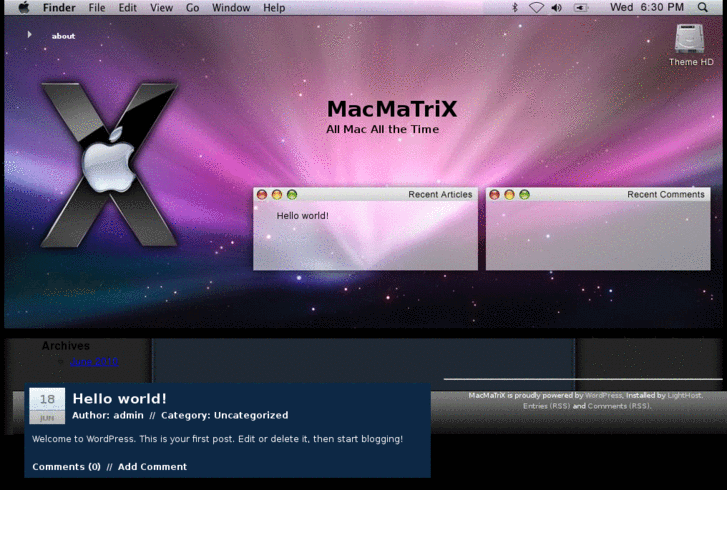
Task: Open Spotlight search magnifier icon
Action: 702,7
